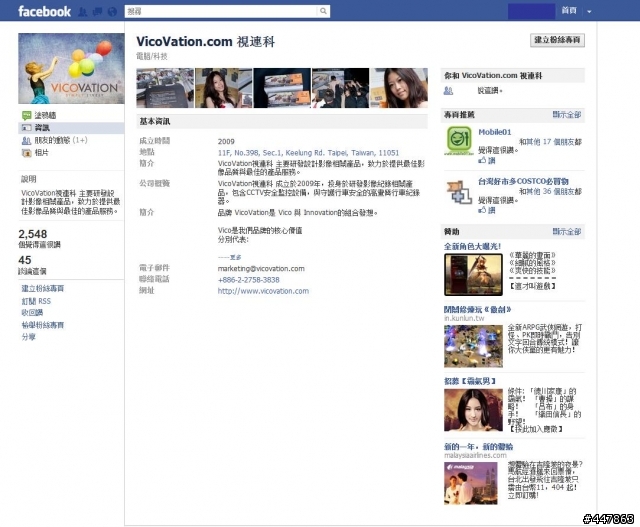Show all recommended pages link
This screenshot has height=527, width=640.
click(567, 115)
